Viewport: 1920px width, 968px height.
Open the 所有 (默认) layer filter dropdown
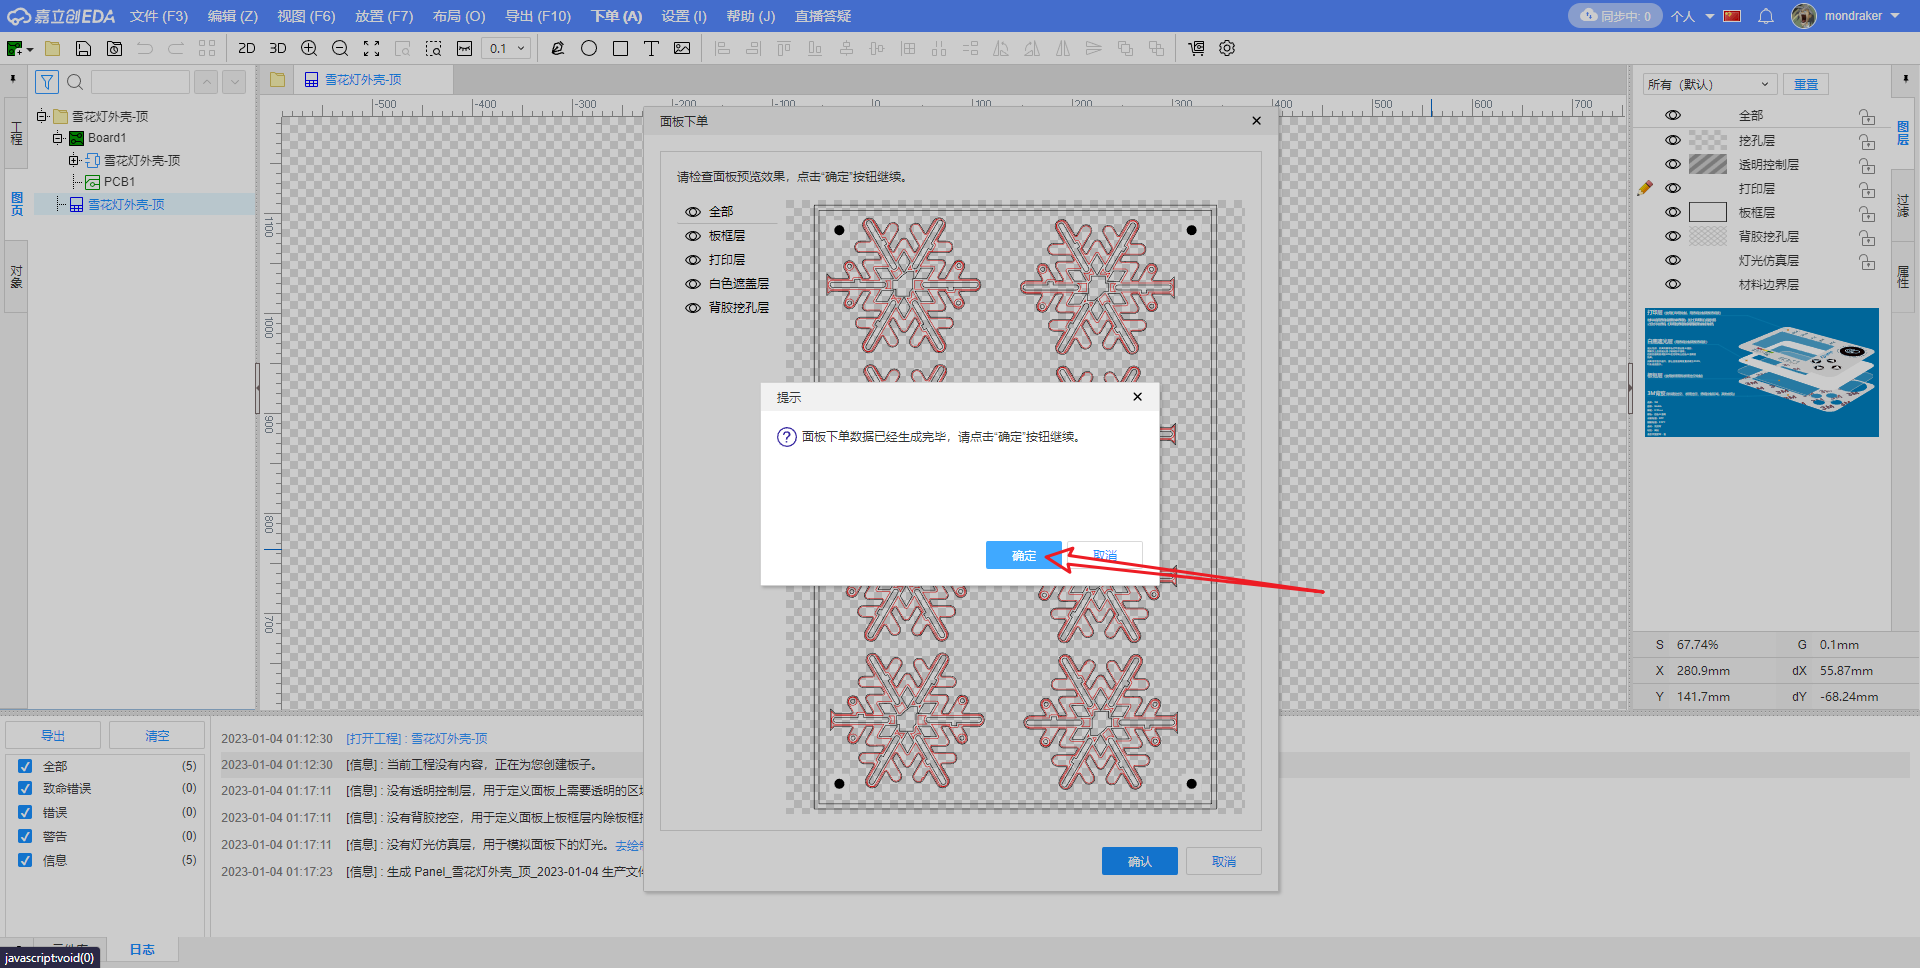(1710, 84)
